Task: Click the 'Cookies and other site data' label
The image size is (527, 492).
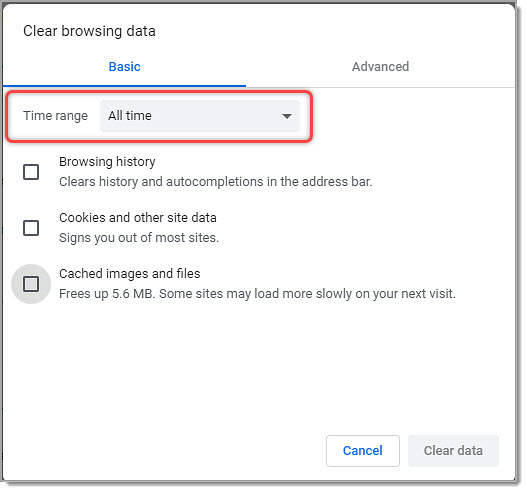Action: [138, 218]
